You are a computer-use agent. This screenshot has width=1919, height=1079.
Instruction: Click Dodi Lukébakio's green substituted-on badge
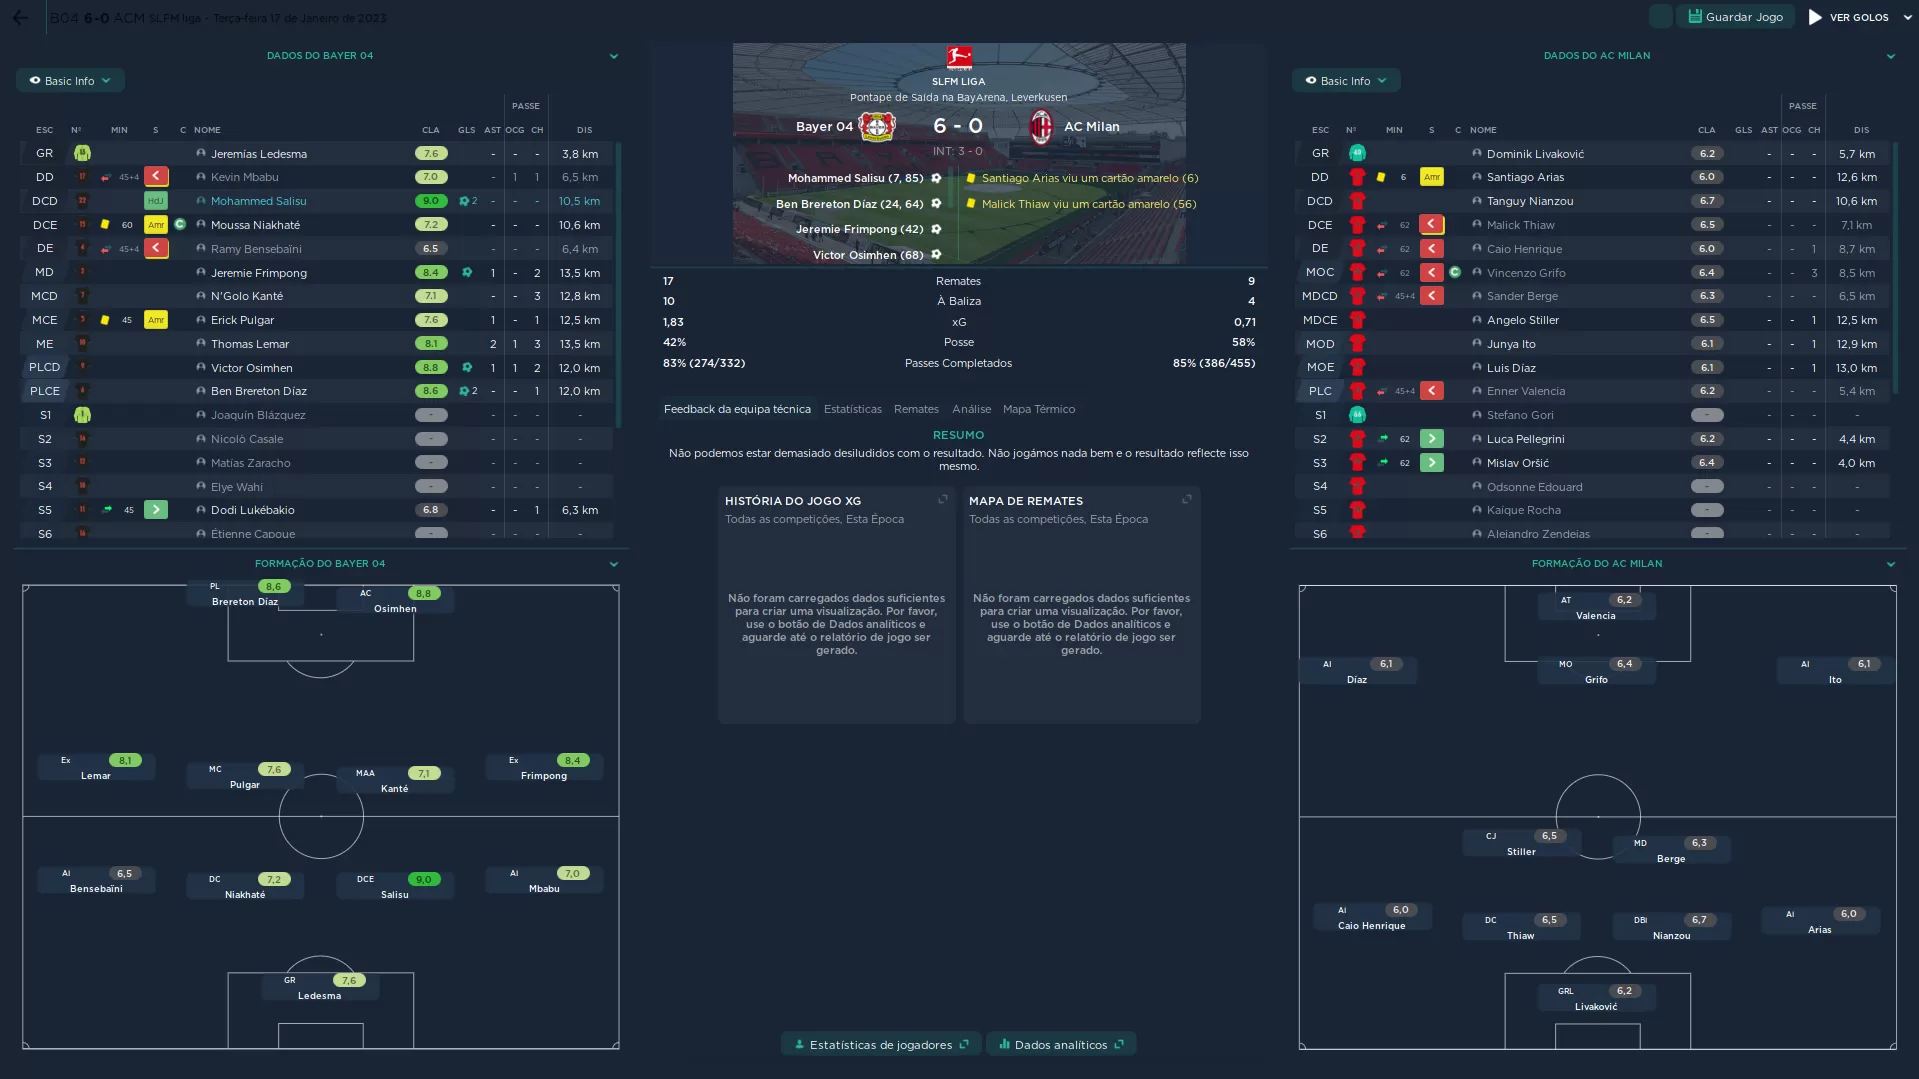[156, 510]
